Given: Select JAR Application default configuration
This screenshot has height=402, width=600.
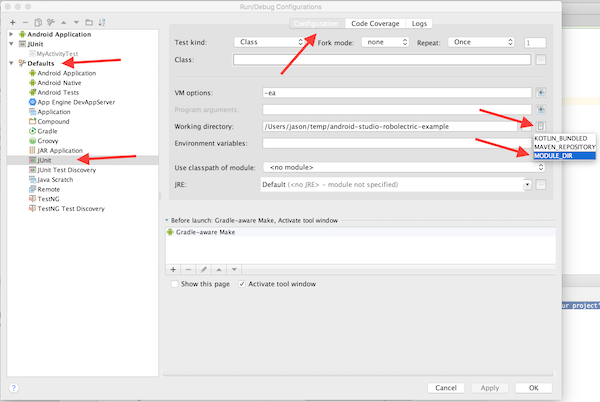Looking at the screenshot, I should point(60,151).
